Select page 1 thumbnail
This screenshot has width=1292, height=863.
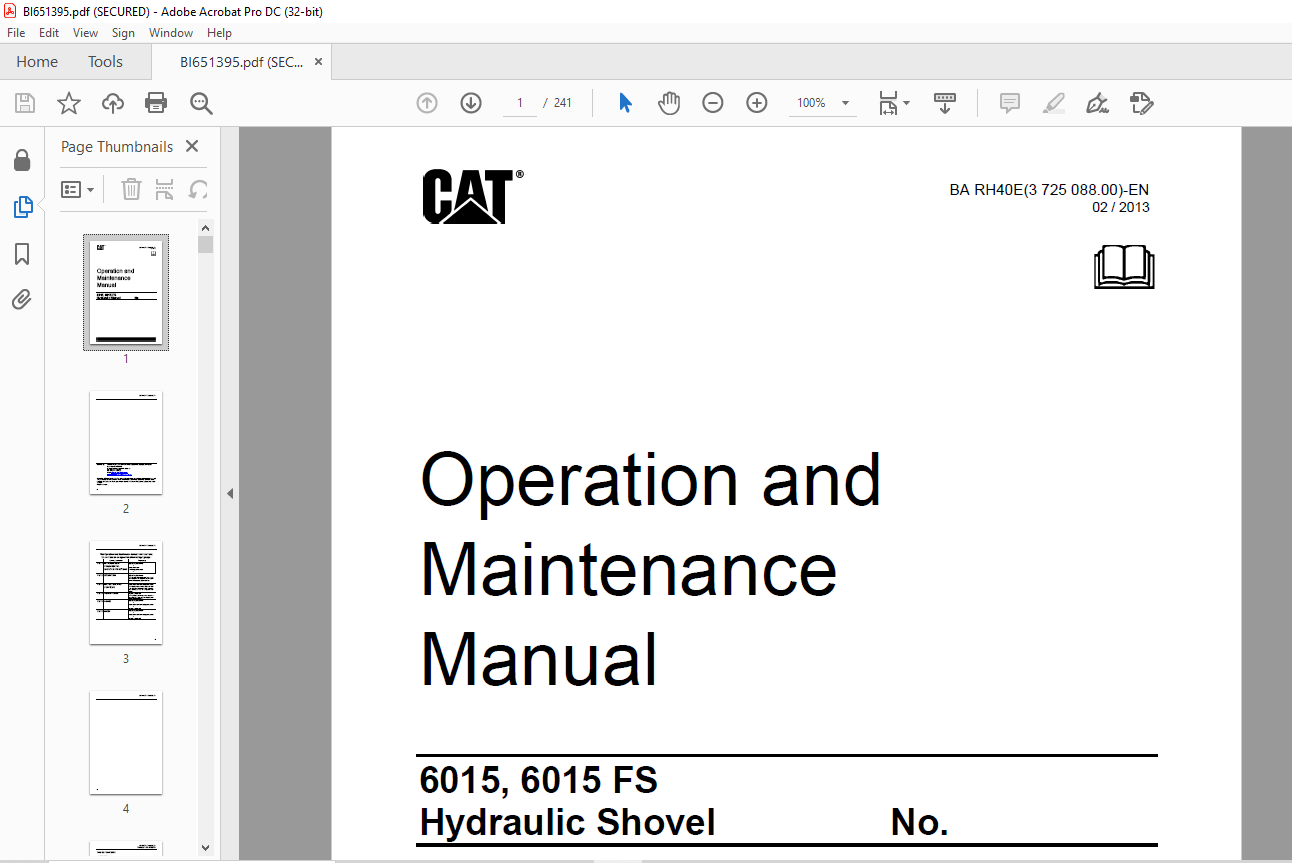pos(126,293)
